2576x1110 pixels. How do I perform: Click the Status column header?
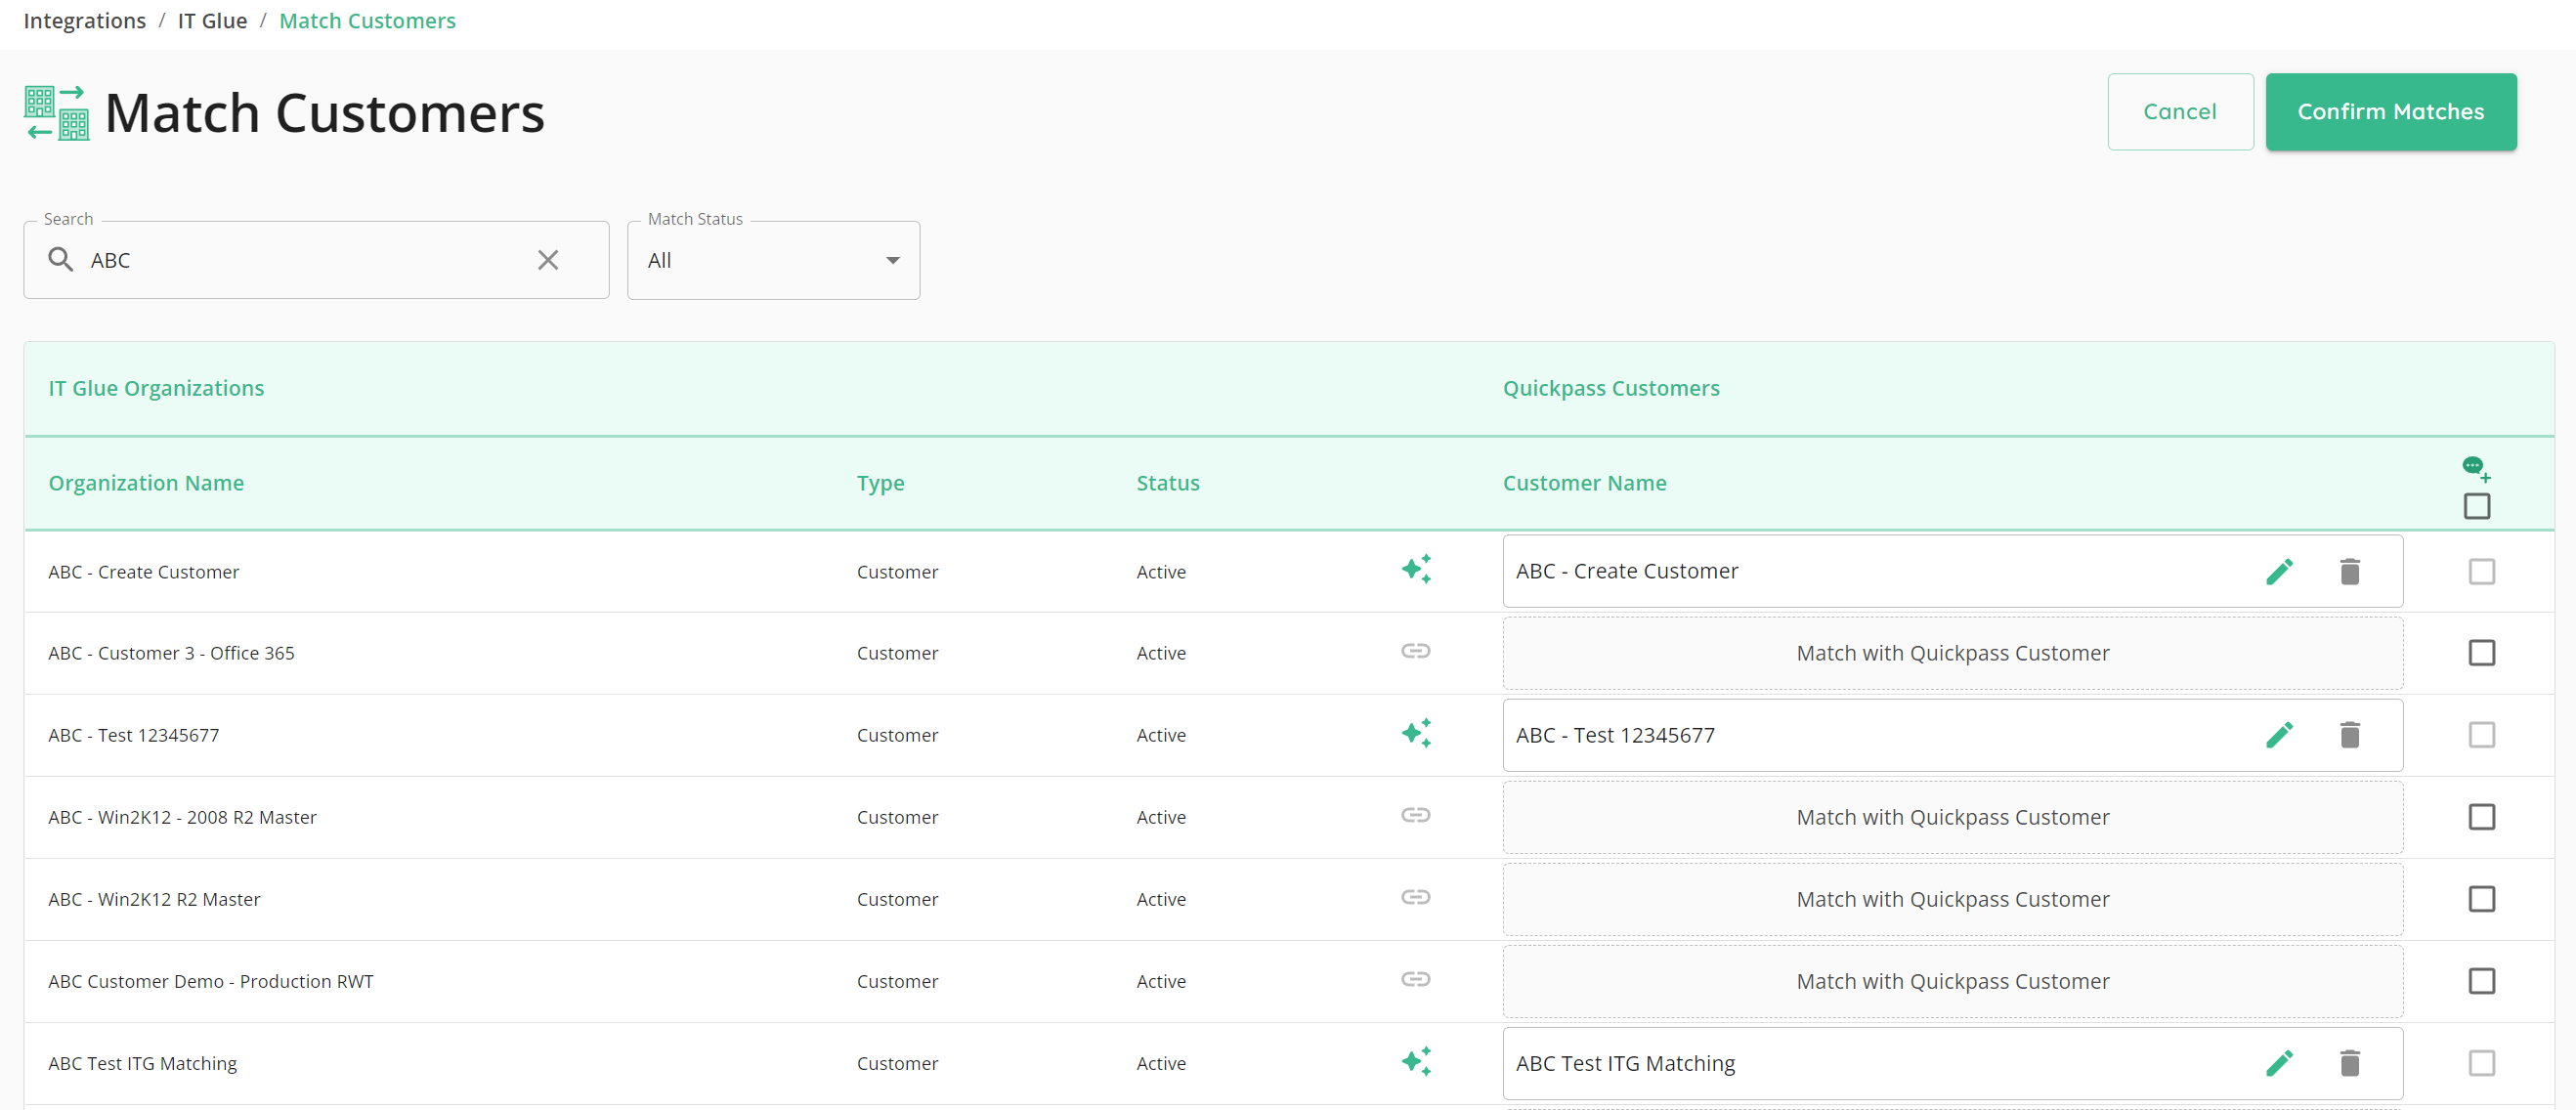[x=1168, y=483]
